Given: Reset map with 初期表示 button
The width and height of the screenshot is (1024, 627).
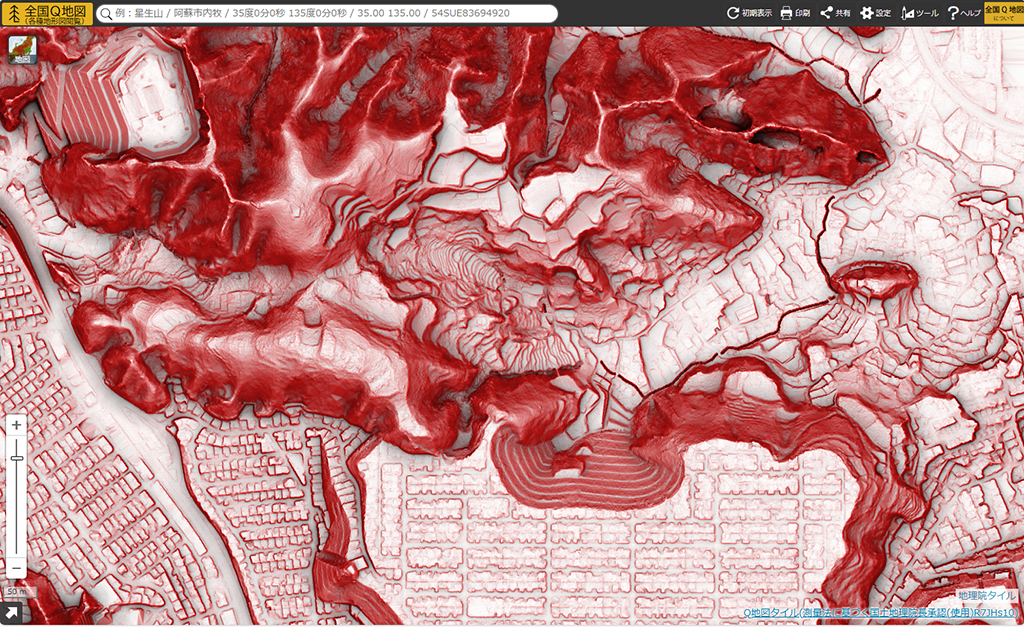Looking at the screenshot, I should tap(749, 13).
